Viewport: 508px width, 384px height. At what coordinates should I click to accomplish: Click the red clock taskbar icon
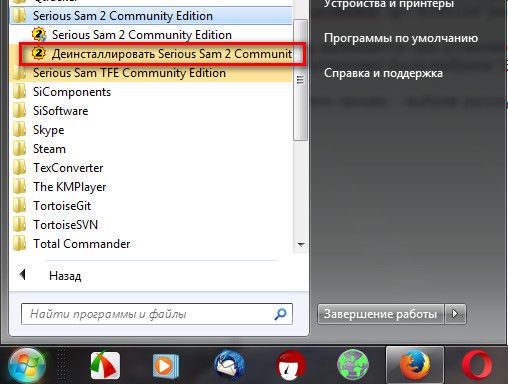[x=291, y=365]
